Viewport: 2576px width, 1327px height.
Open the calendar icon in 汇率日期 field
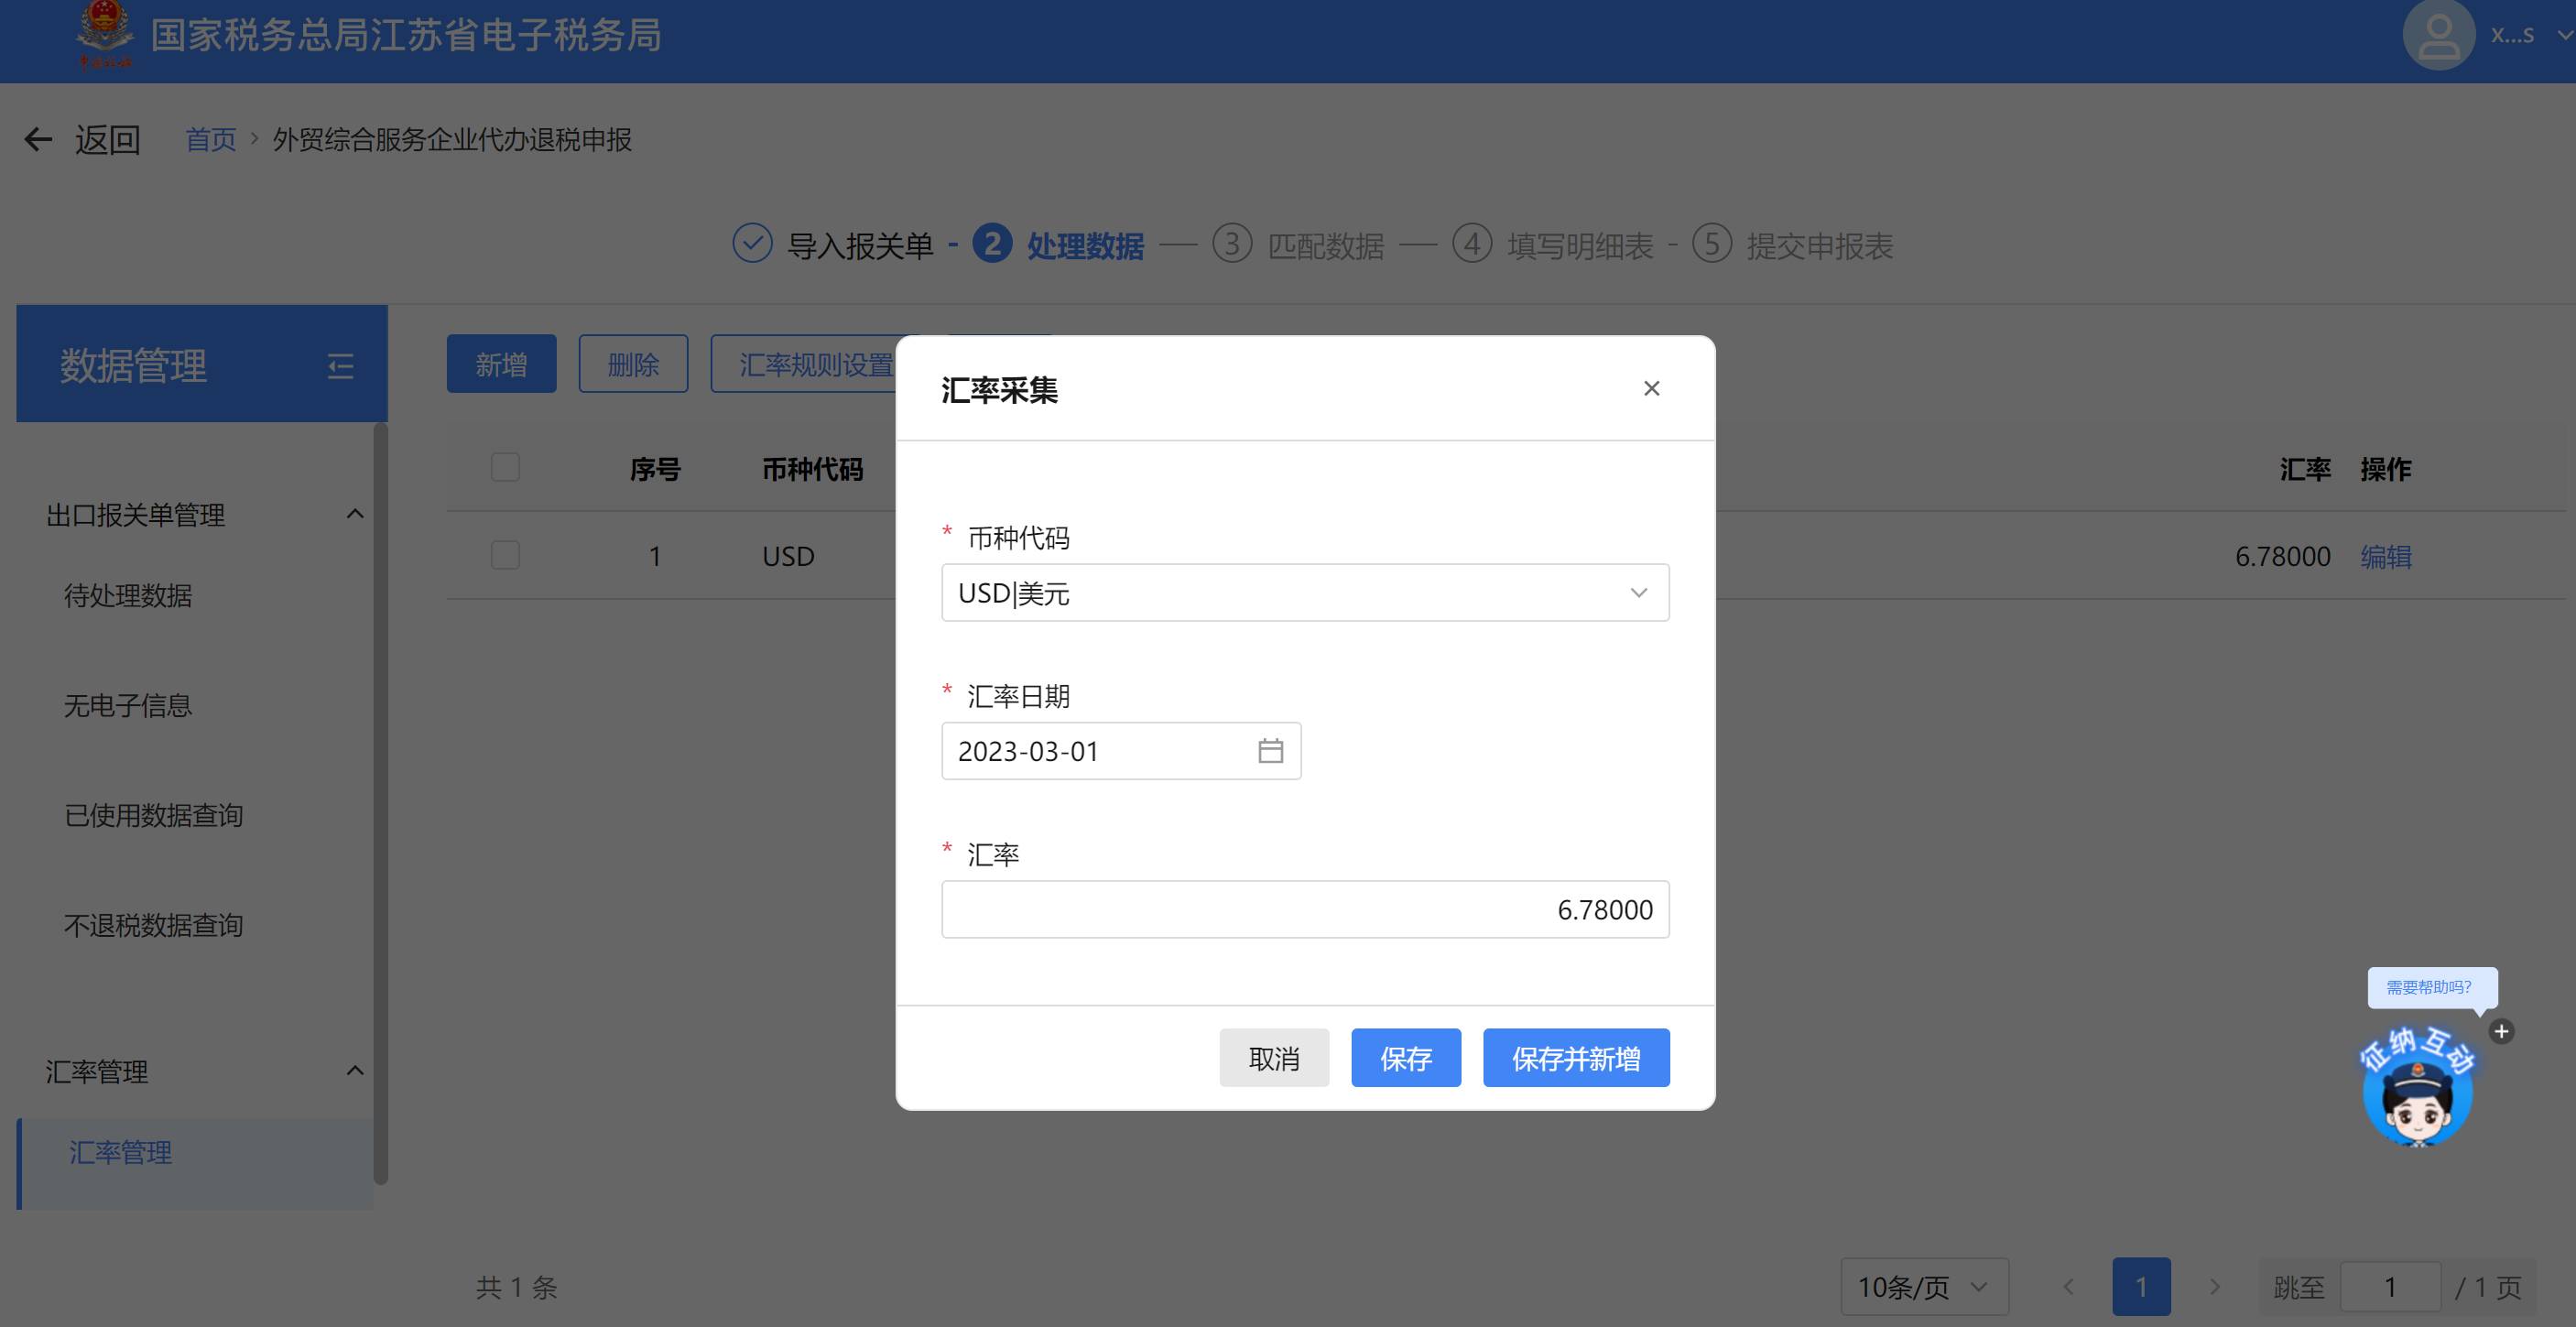[x=1270, y=751]
